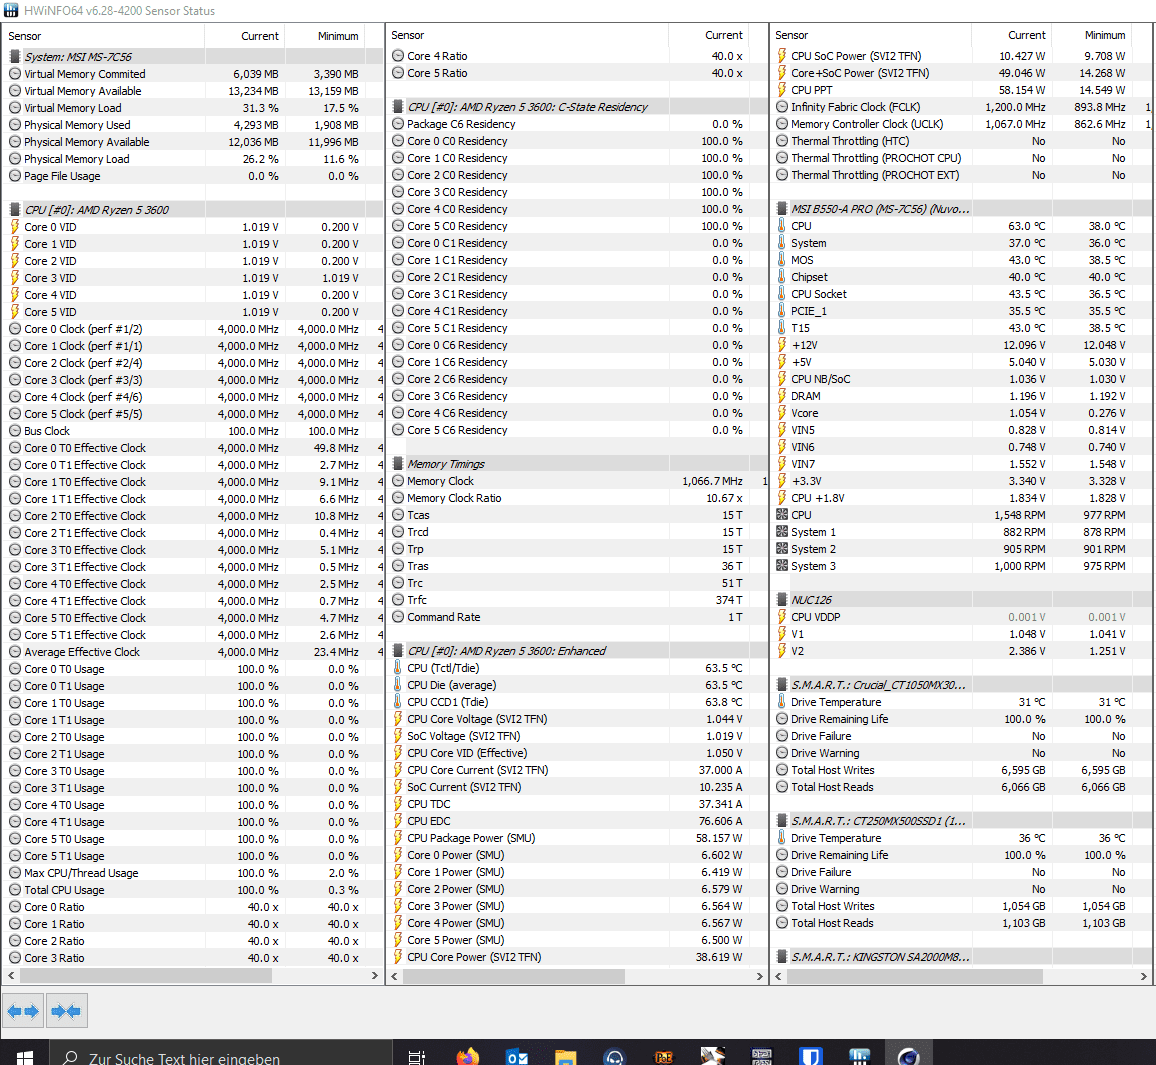Select the SoC Current (SVI2 TFN) row label

tap(464, 787)
